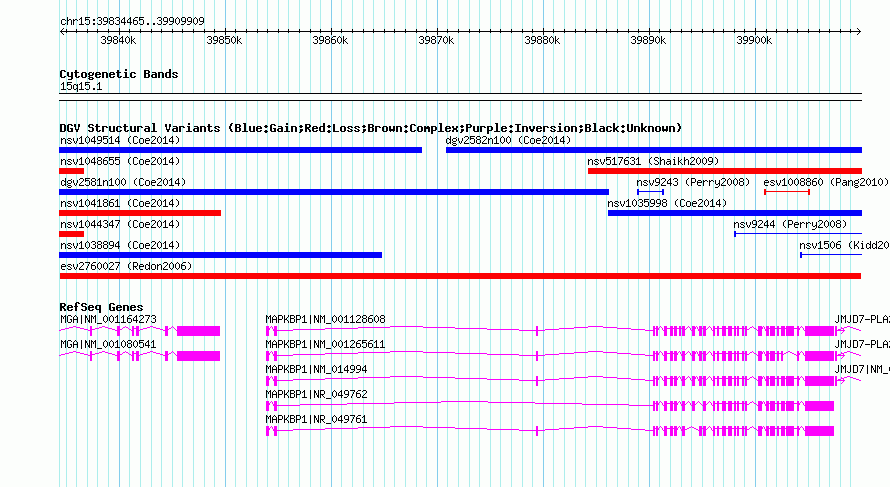Click the 39900k ruler tick label
The image size is (890, 487).
tap(754, 40)
